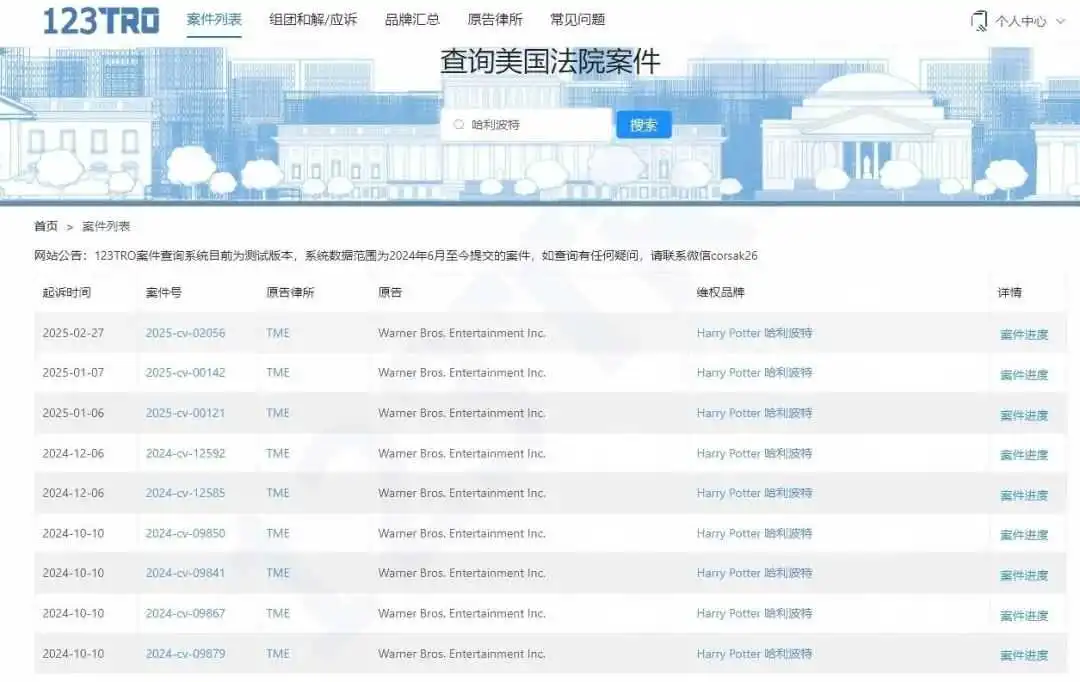The image size is (1080, 682).
Task: Click plaintiff Warner Bros. in 2024-cv-09850 row
Action: (x=461, y=533)
